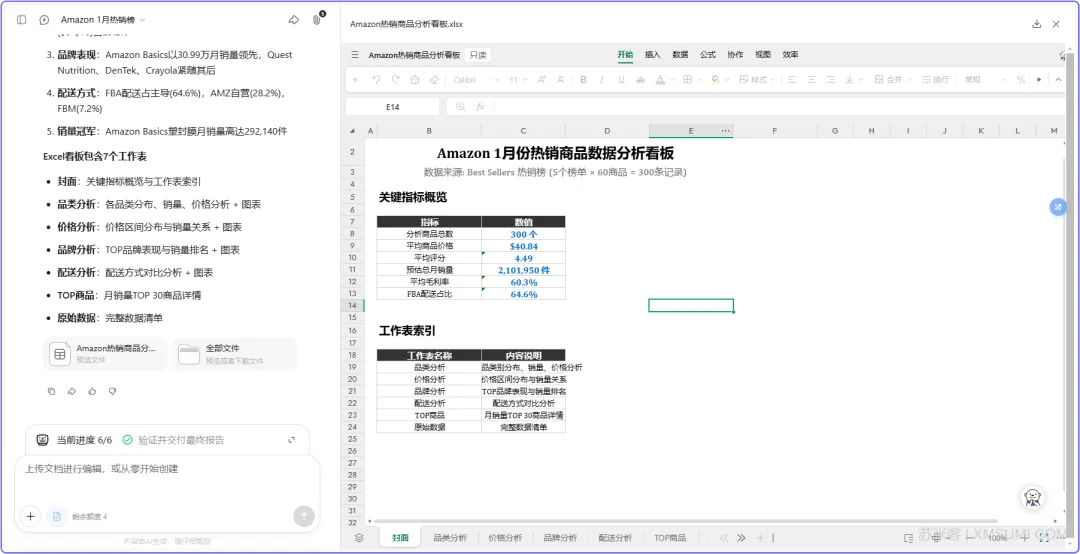Click the plus add-attachment button in composer
Screen dimensions: 1080x554
point(30,516)
